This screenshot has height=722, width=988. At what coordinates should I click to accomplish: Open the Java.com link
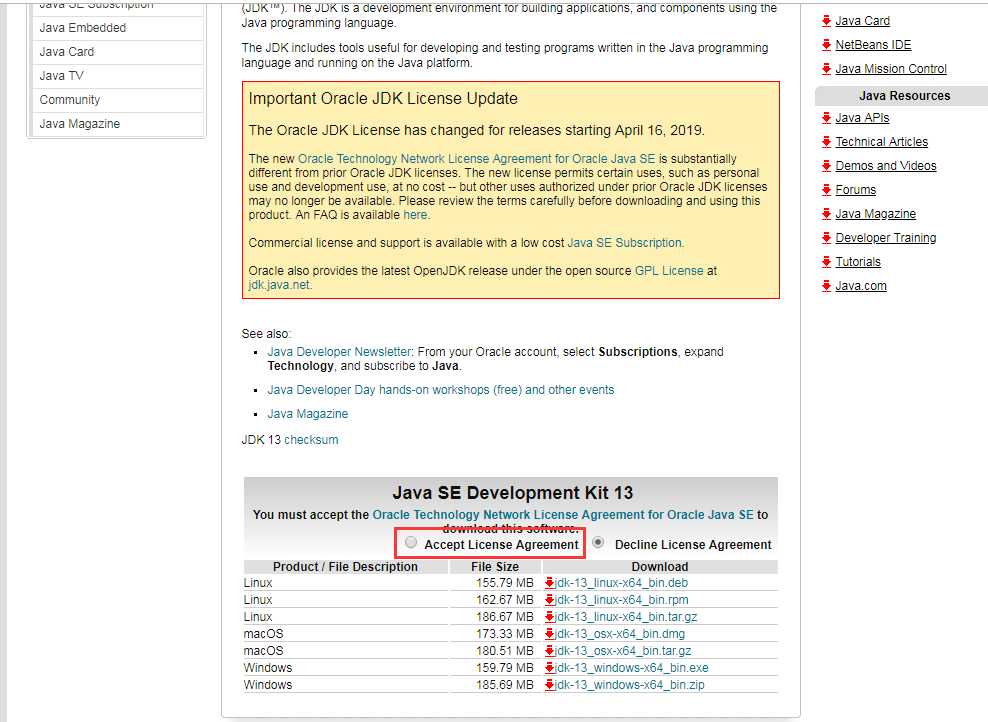pyautogui.click(x=861, y=285)
